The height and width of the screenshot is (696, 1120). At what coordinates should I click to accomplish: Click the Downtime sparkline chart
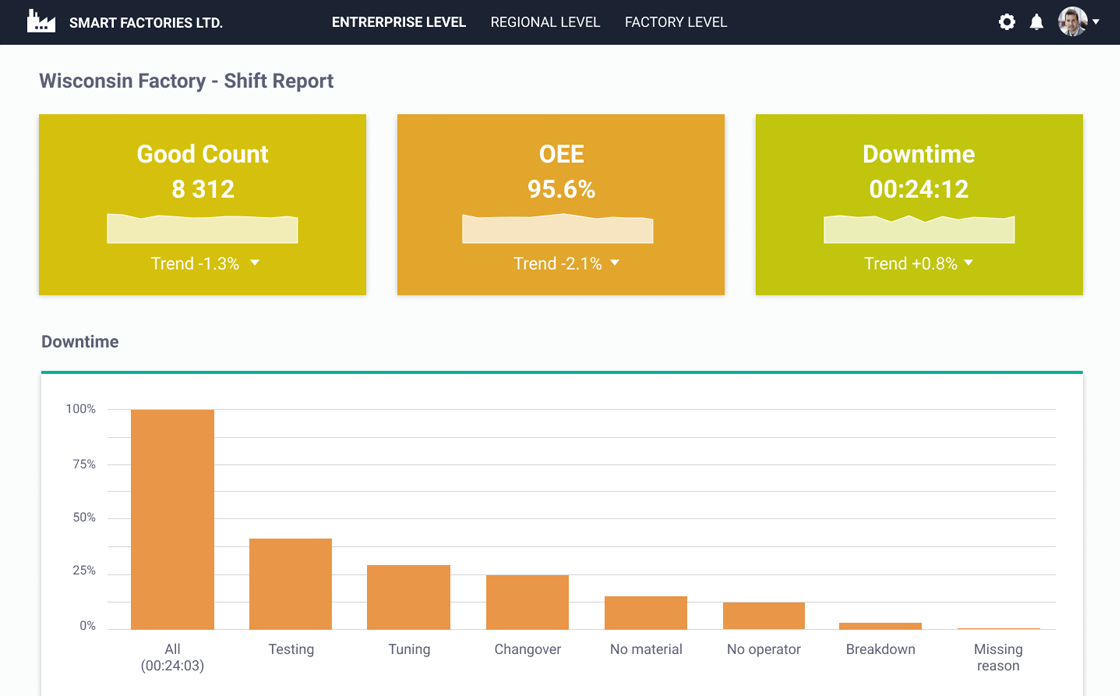coord(919,230)
